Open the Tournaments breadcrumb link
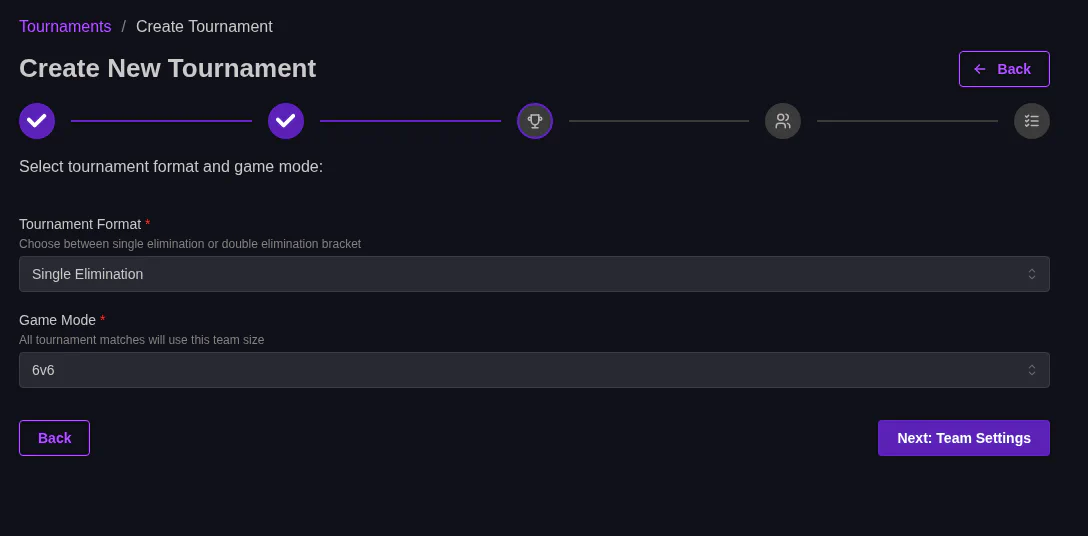This screenshot has height=536, width=1088. 65,27
